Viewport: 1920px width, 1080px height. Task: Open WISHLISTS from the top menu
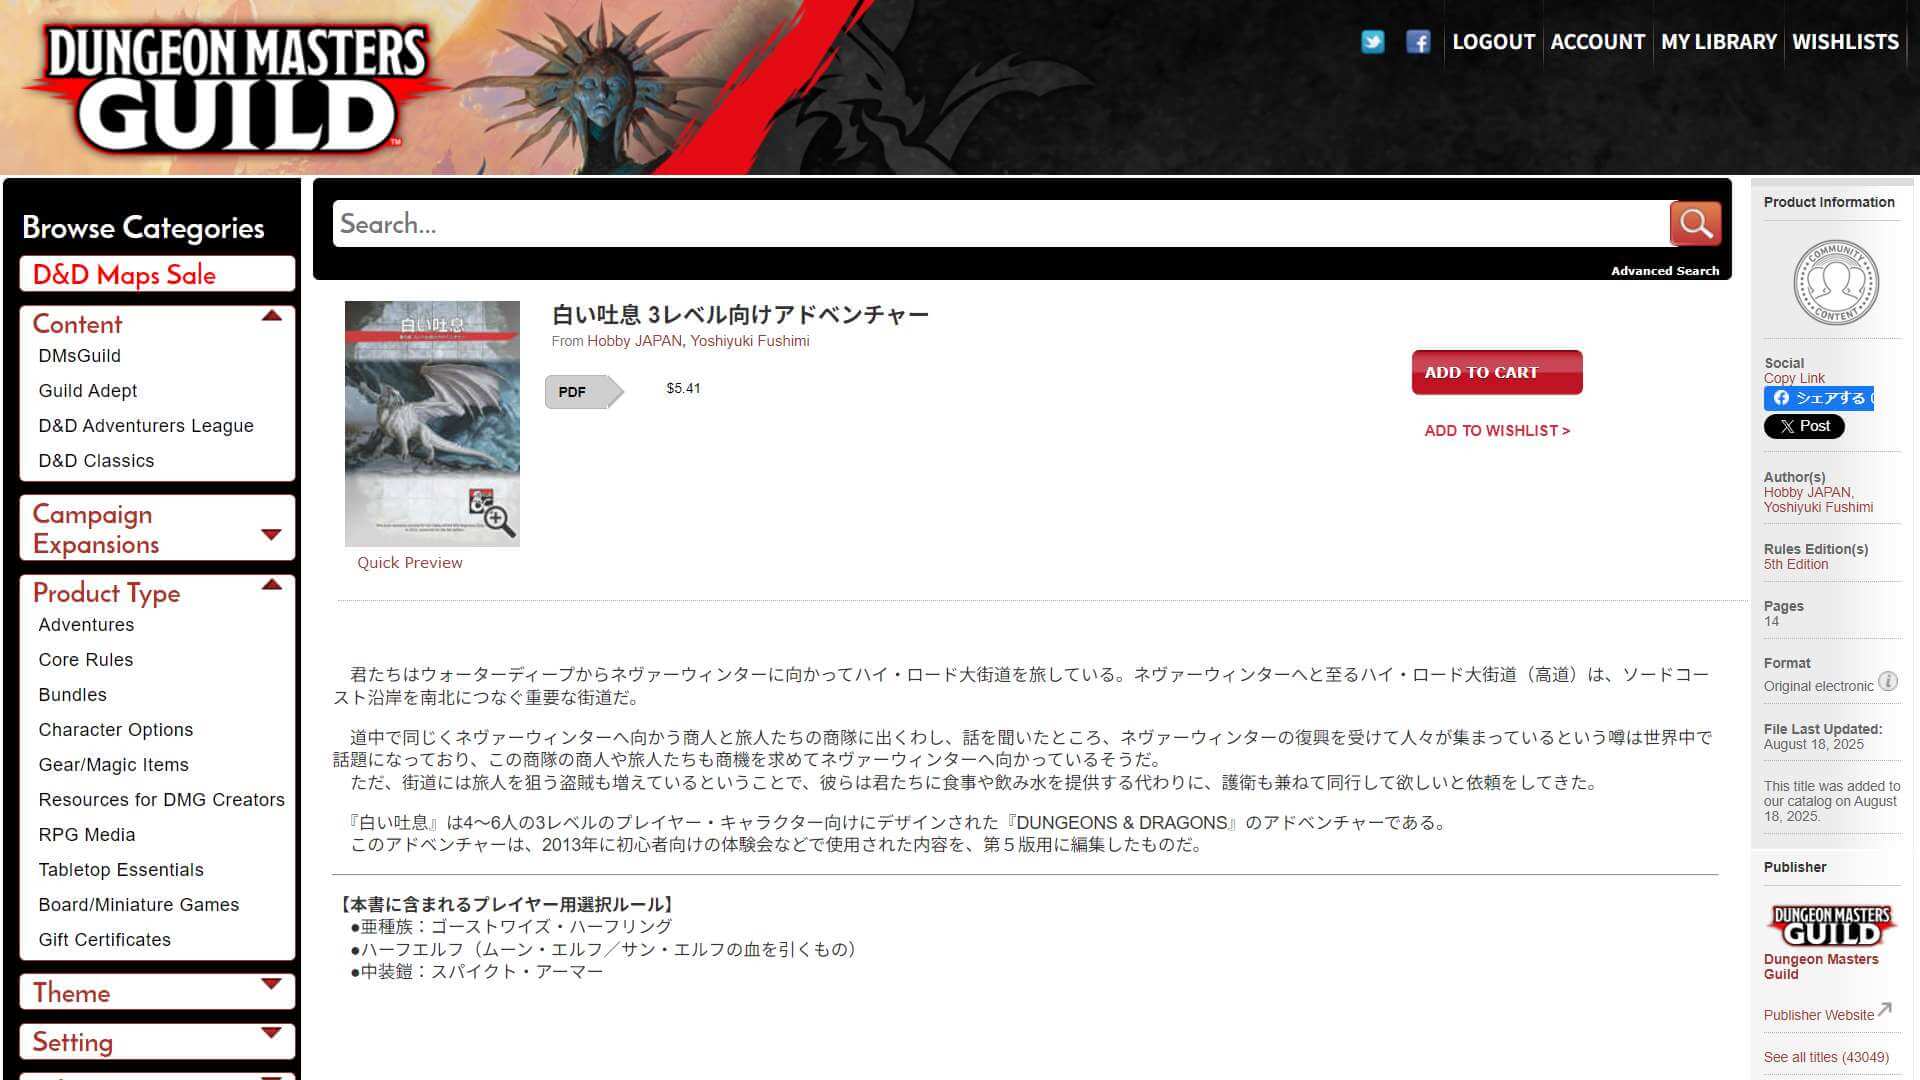[x=1845, y=42]
